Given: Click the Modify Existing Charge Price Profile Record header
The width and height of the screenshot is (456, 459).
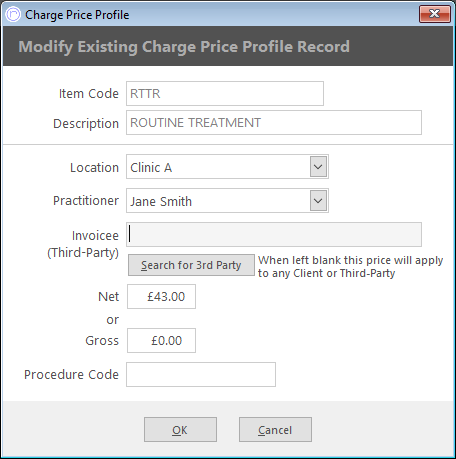Looking at the screenshot, I should (x=184, y=46).
